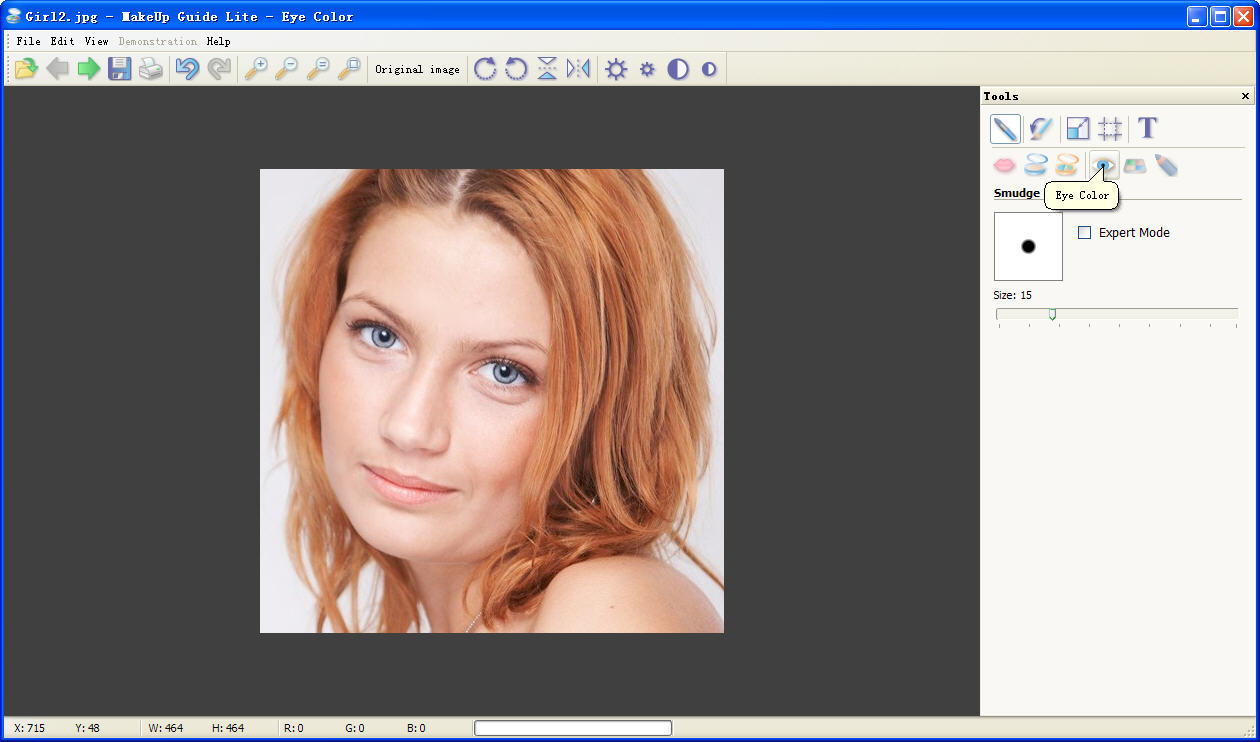Open the File menu
This screenshot has width=1260, height=742.
pyautogui.click(x=28, y=41)
